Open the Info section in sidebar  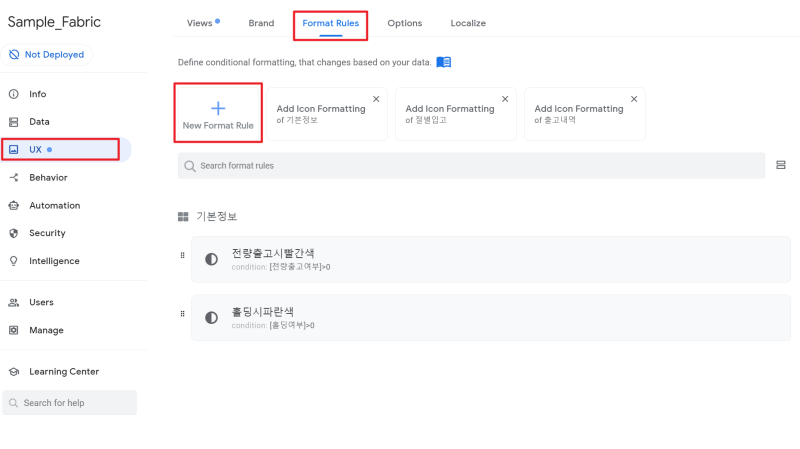point(37,94)
